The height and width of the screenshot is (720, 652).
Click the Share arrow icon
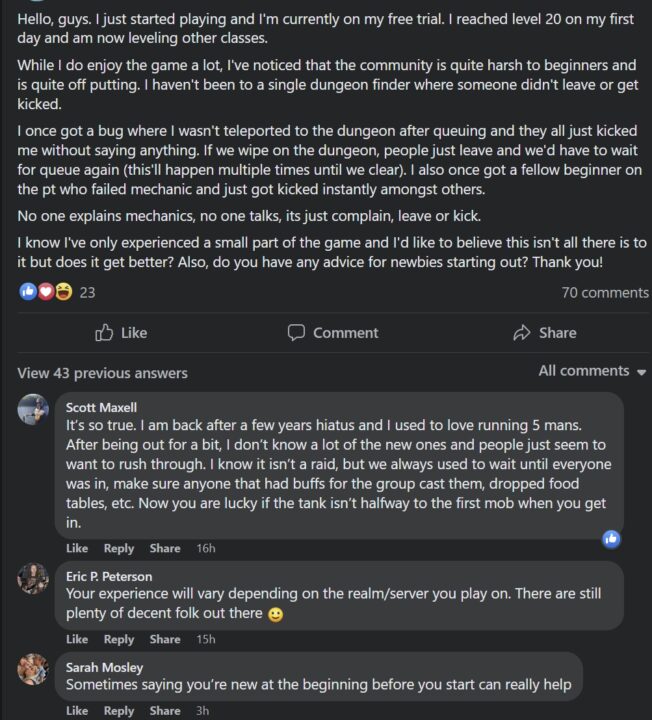click(521, 333)
